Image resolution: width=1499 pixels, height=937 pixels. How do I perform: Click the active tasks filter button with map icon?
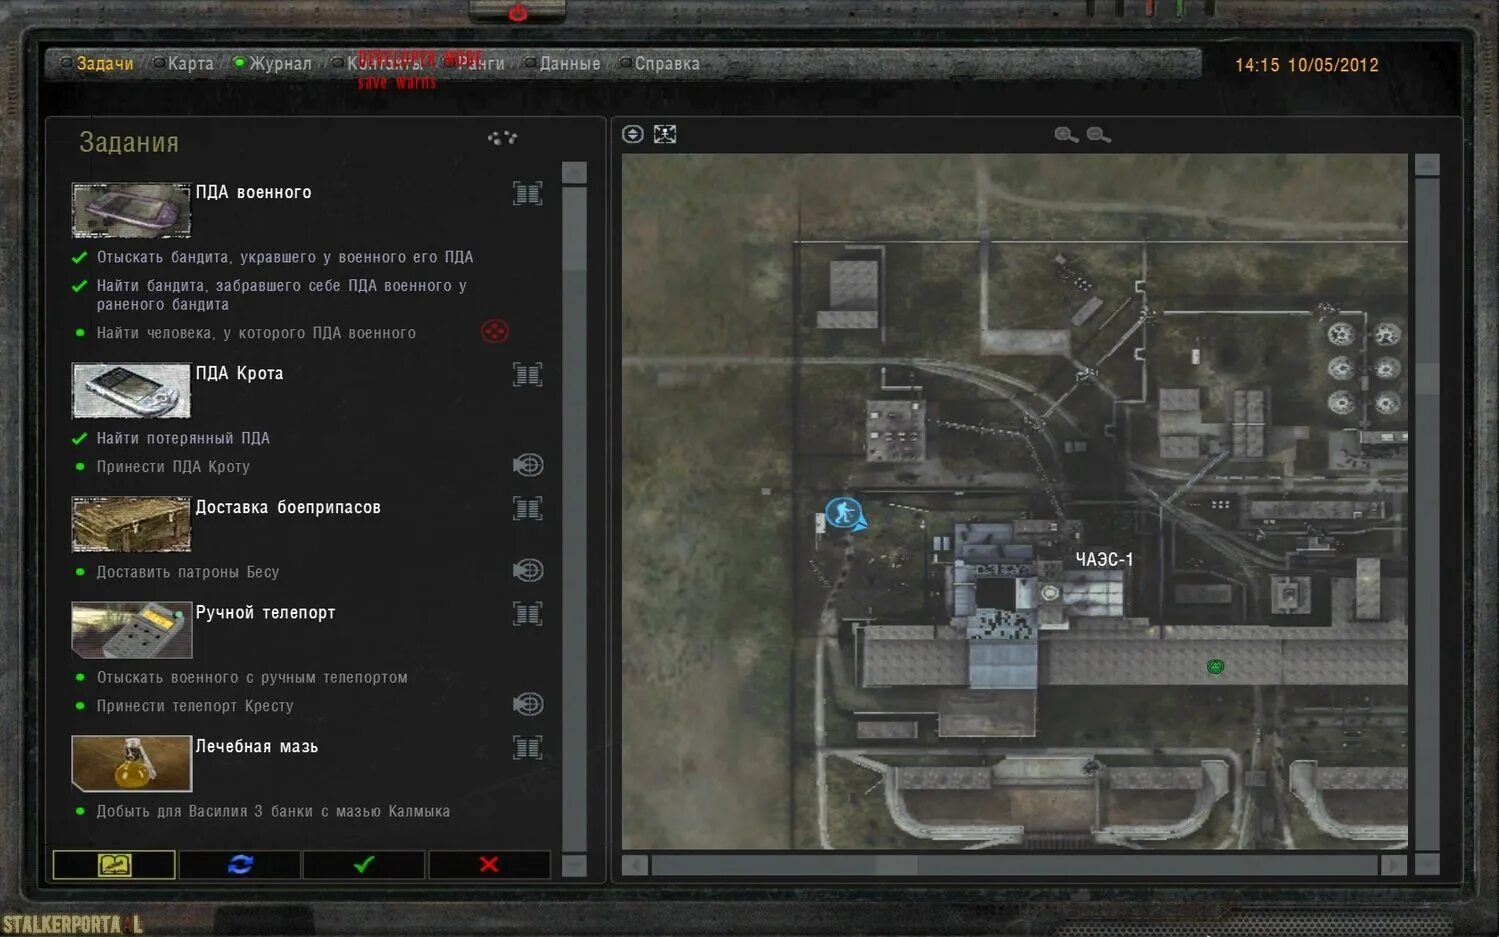pos(114,865)
